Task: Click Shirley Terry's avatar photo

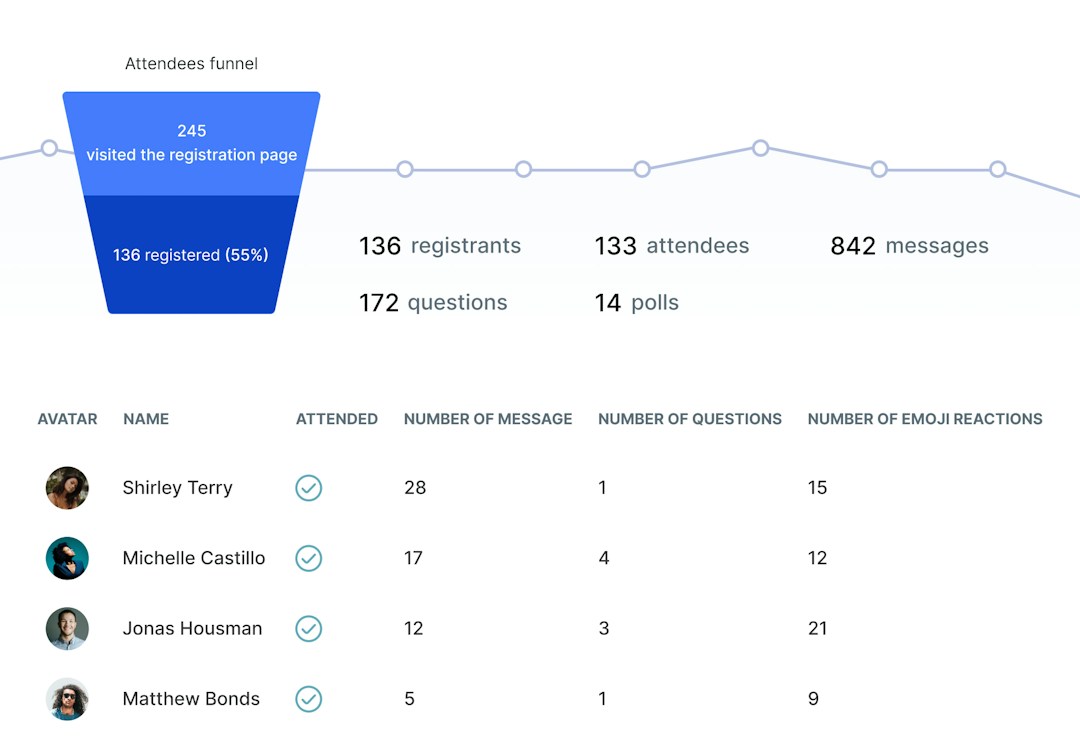Action: coord(67,488)
